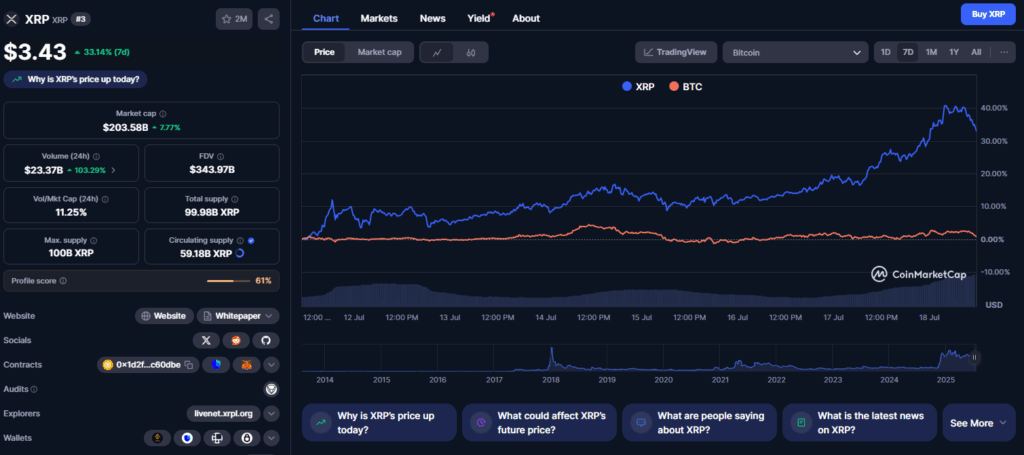Open the padlock wallet icon
Image resolution: width=1024 pixels, height=455 pixels.
click(248, 438)
